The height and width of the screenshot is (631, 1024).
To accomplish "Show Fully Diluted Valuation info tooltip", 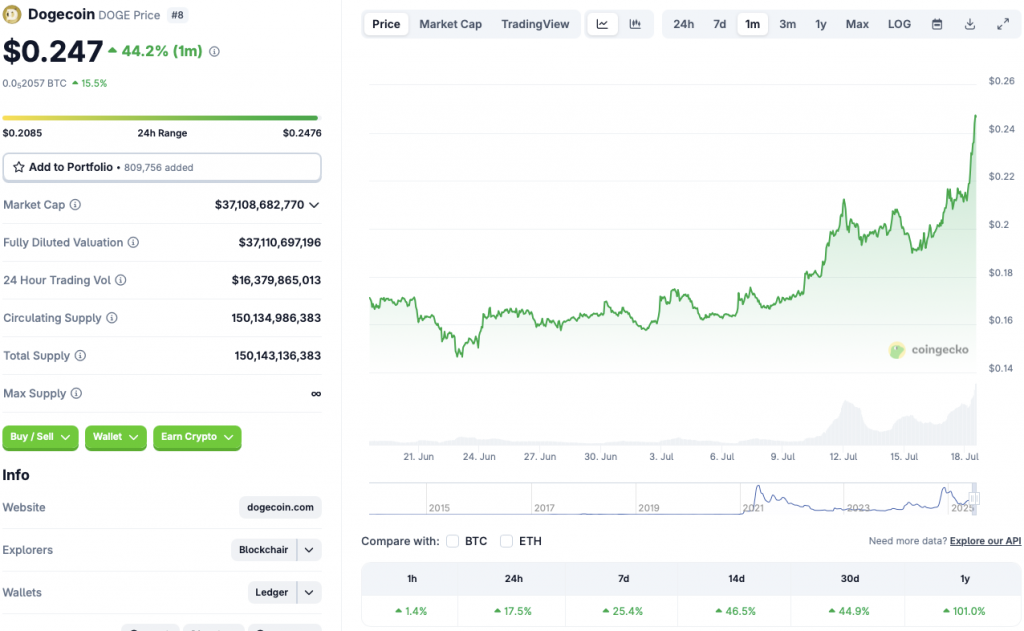I will 133,242.
